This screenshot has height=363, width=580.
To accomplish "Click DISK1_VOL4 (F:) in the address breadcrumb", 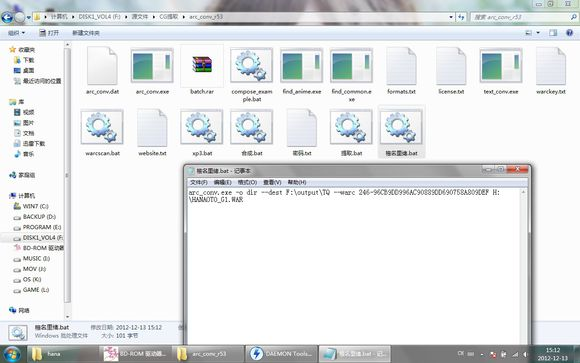I will pyautogui.click(x=99, y=17).
